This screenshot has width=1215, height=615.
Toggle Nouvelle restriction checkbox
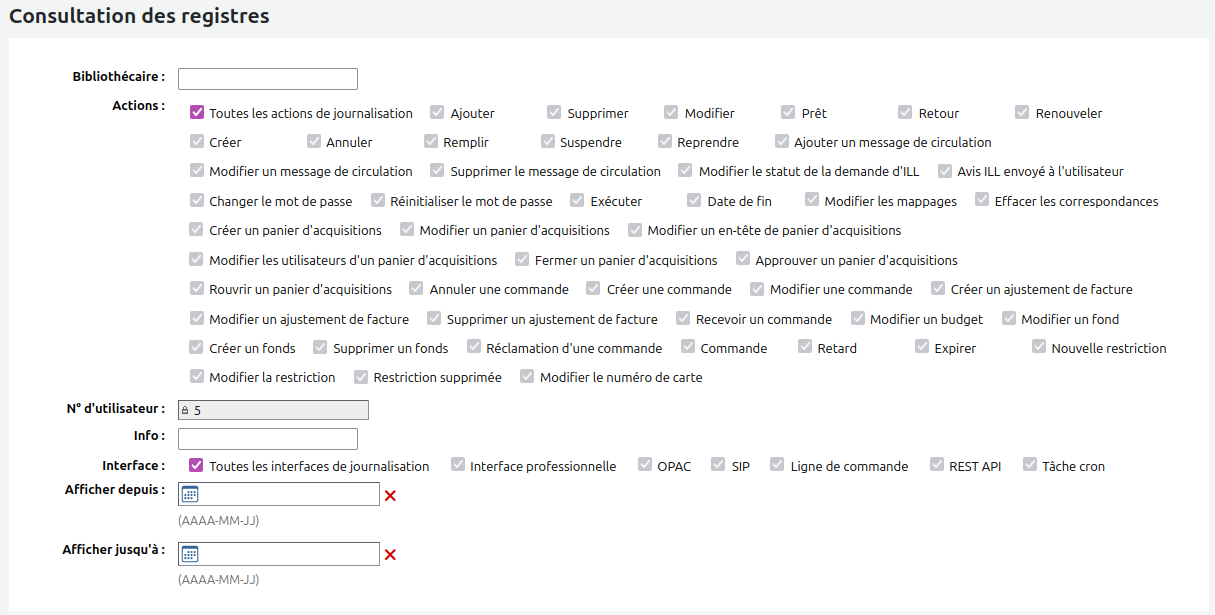1040,348
